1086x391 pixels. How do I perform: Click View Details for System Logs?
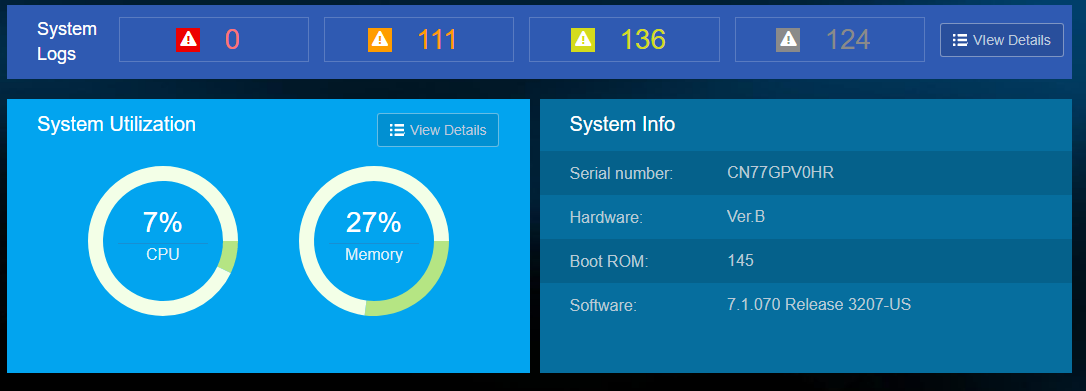tap(1002, 40)
